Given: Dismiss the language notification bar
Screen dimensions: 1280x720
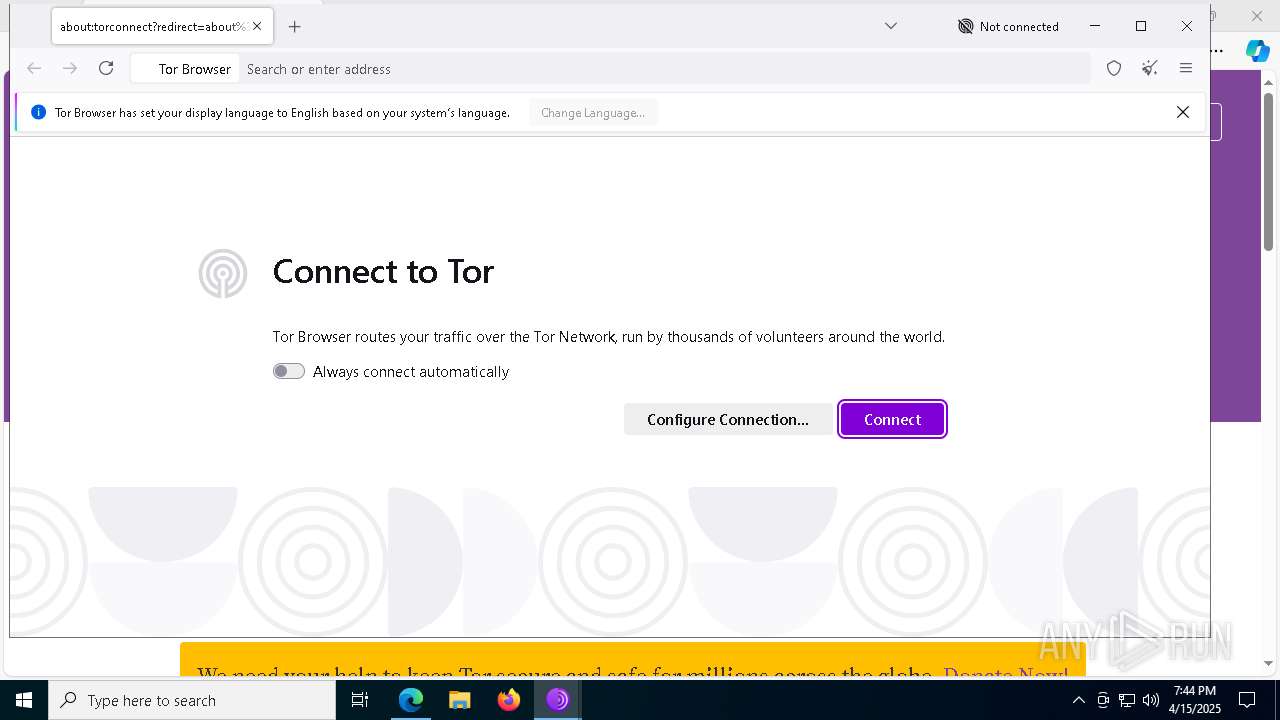Looking at the screenshot, I should click(x=1183, y=112).
